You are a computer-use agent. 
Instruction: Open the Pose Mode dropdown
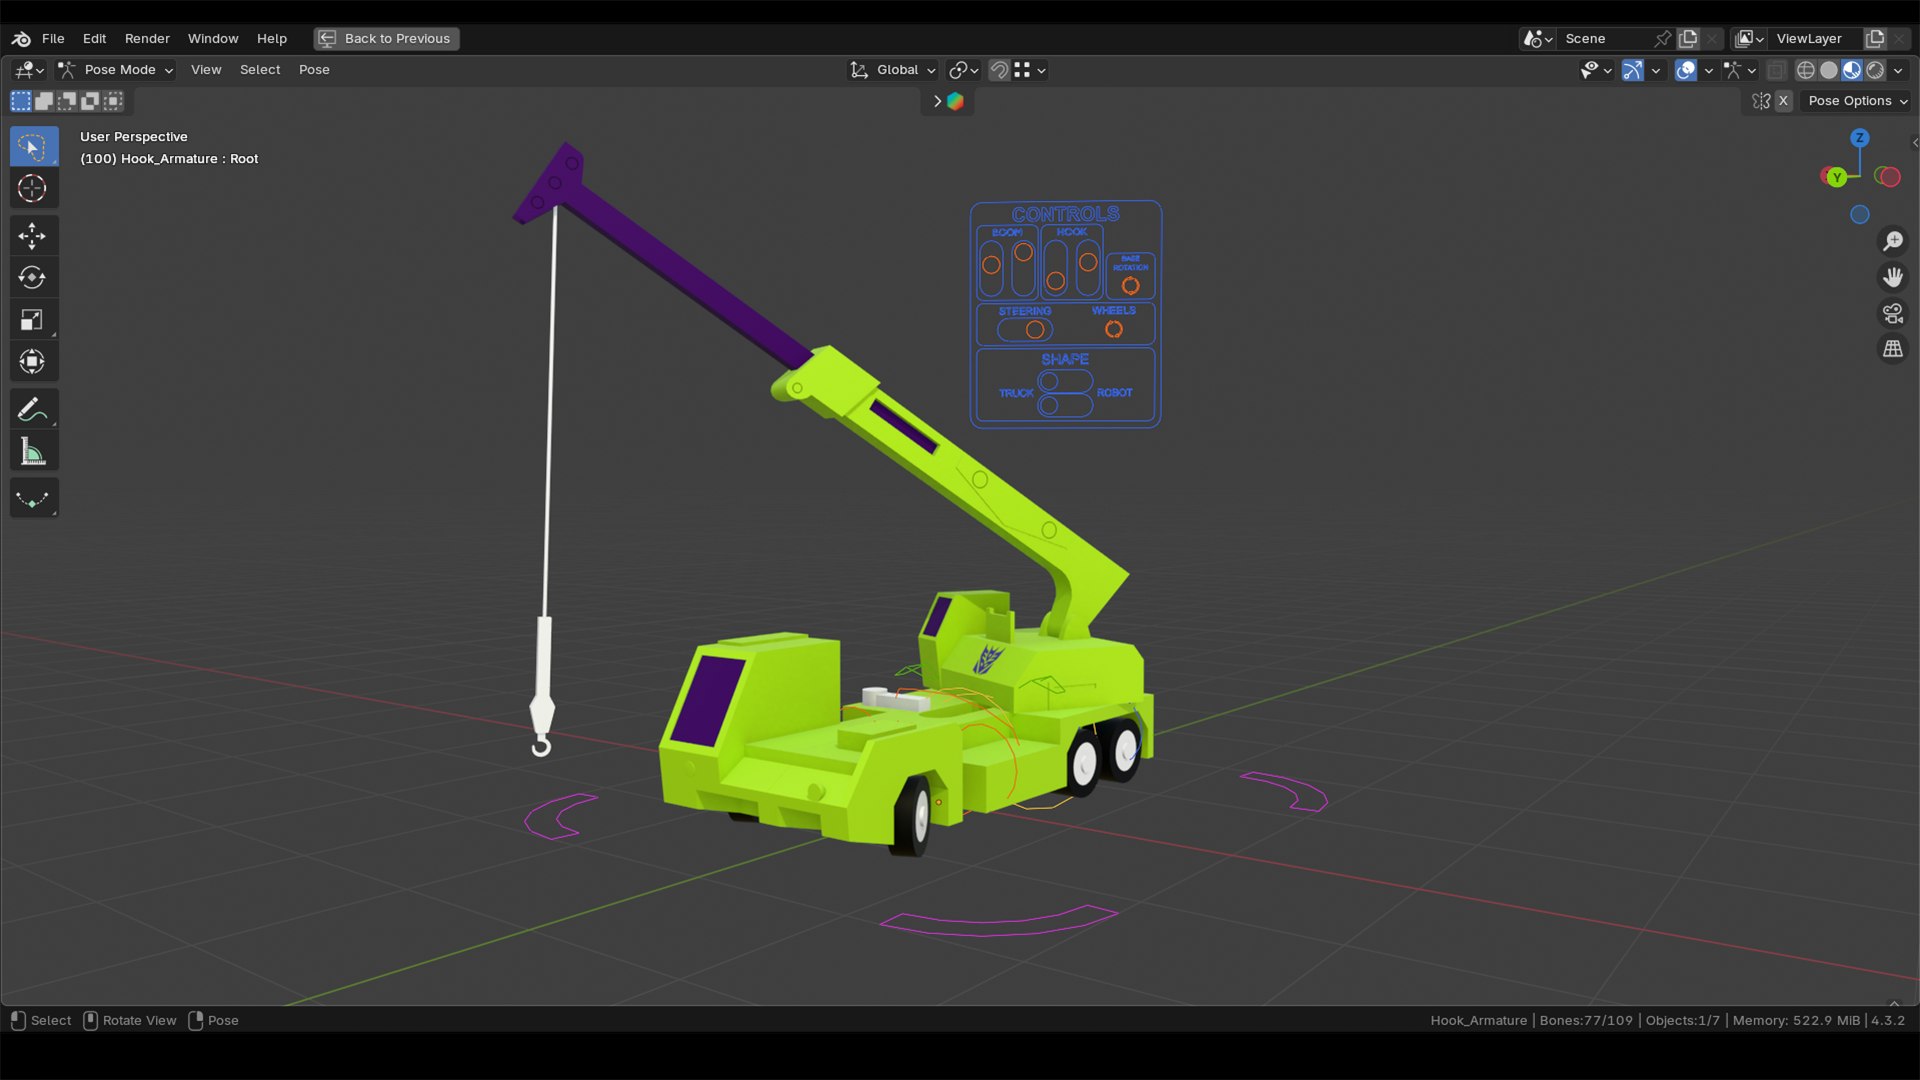pos(116,70)
